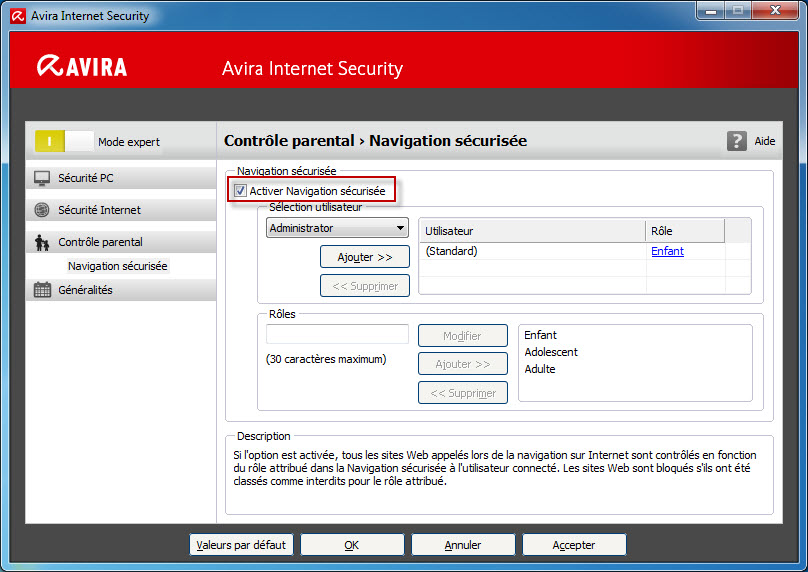This screenshot has height=572, width=808.
Task: Open Contrôle parental section
Action: coord(121,242)
